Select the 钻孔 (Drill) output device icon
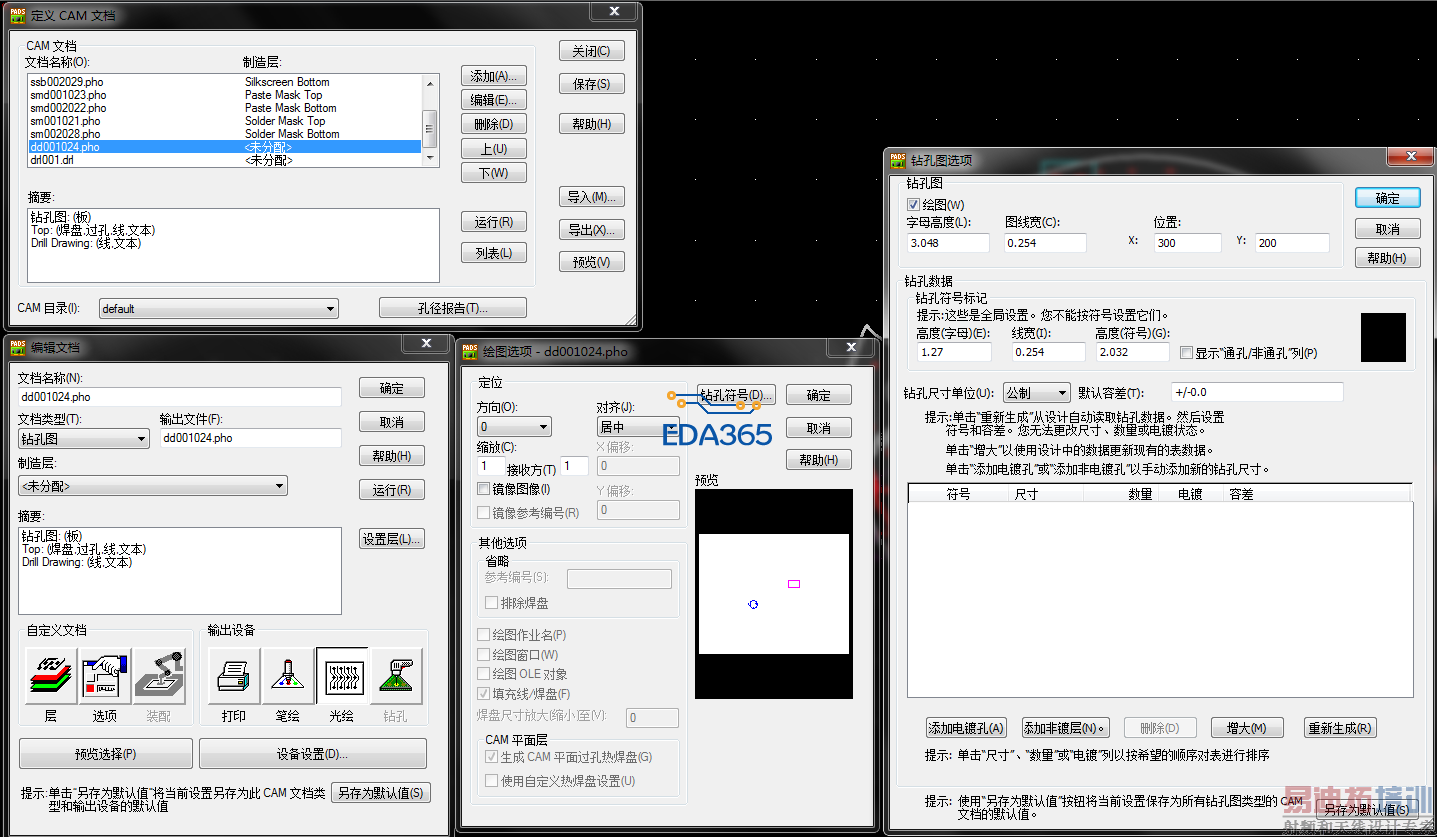This screenshot has width=1437, height=837. pos(396,676)
